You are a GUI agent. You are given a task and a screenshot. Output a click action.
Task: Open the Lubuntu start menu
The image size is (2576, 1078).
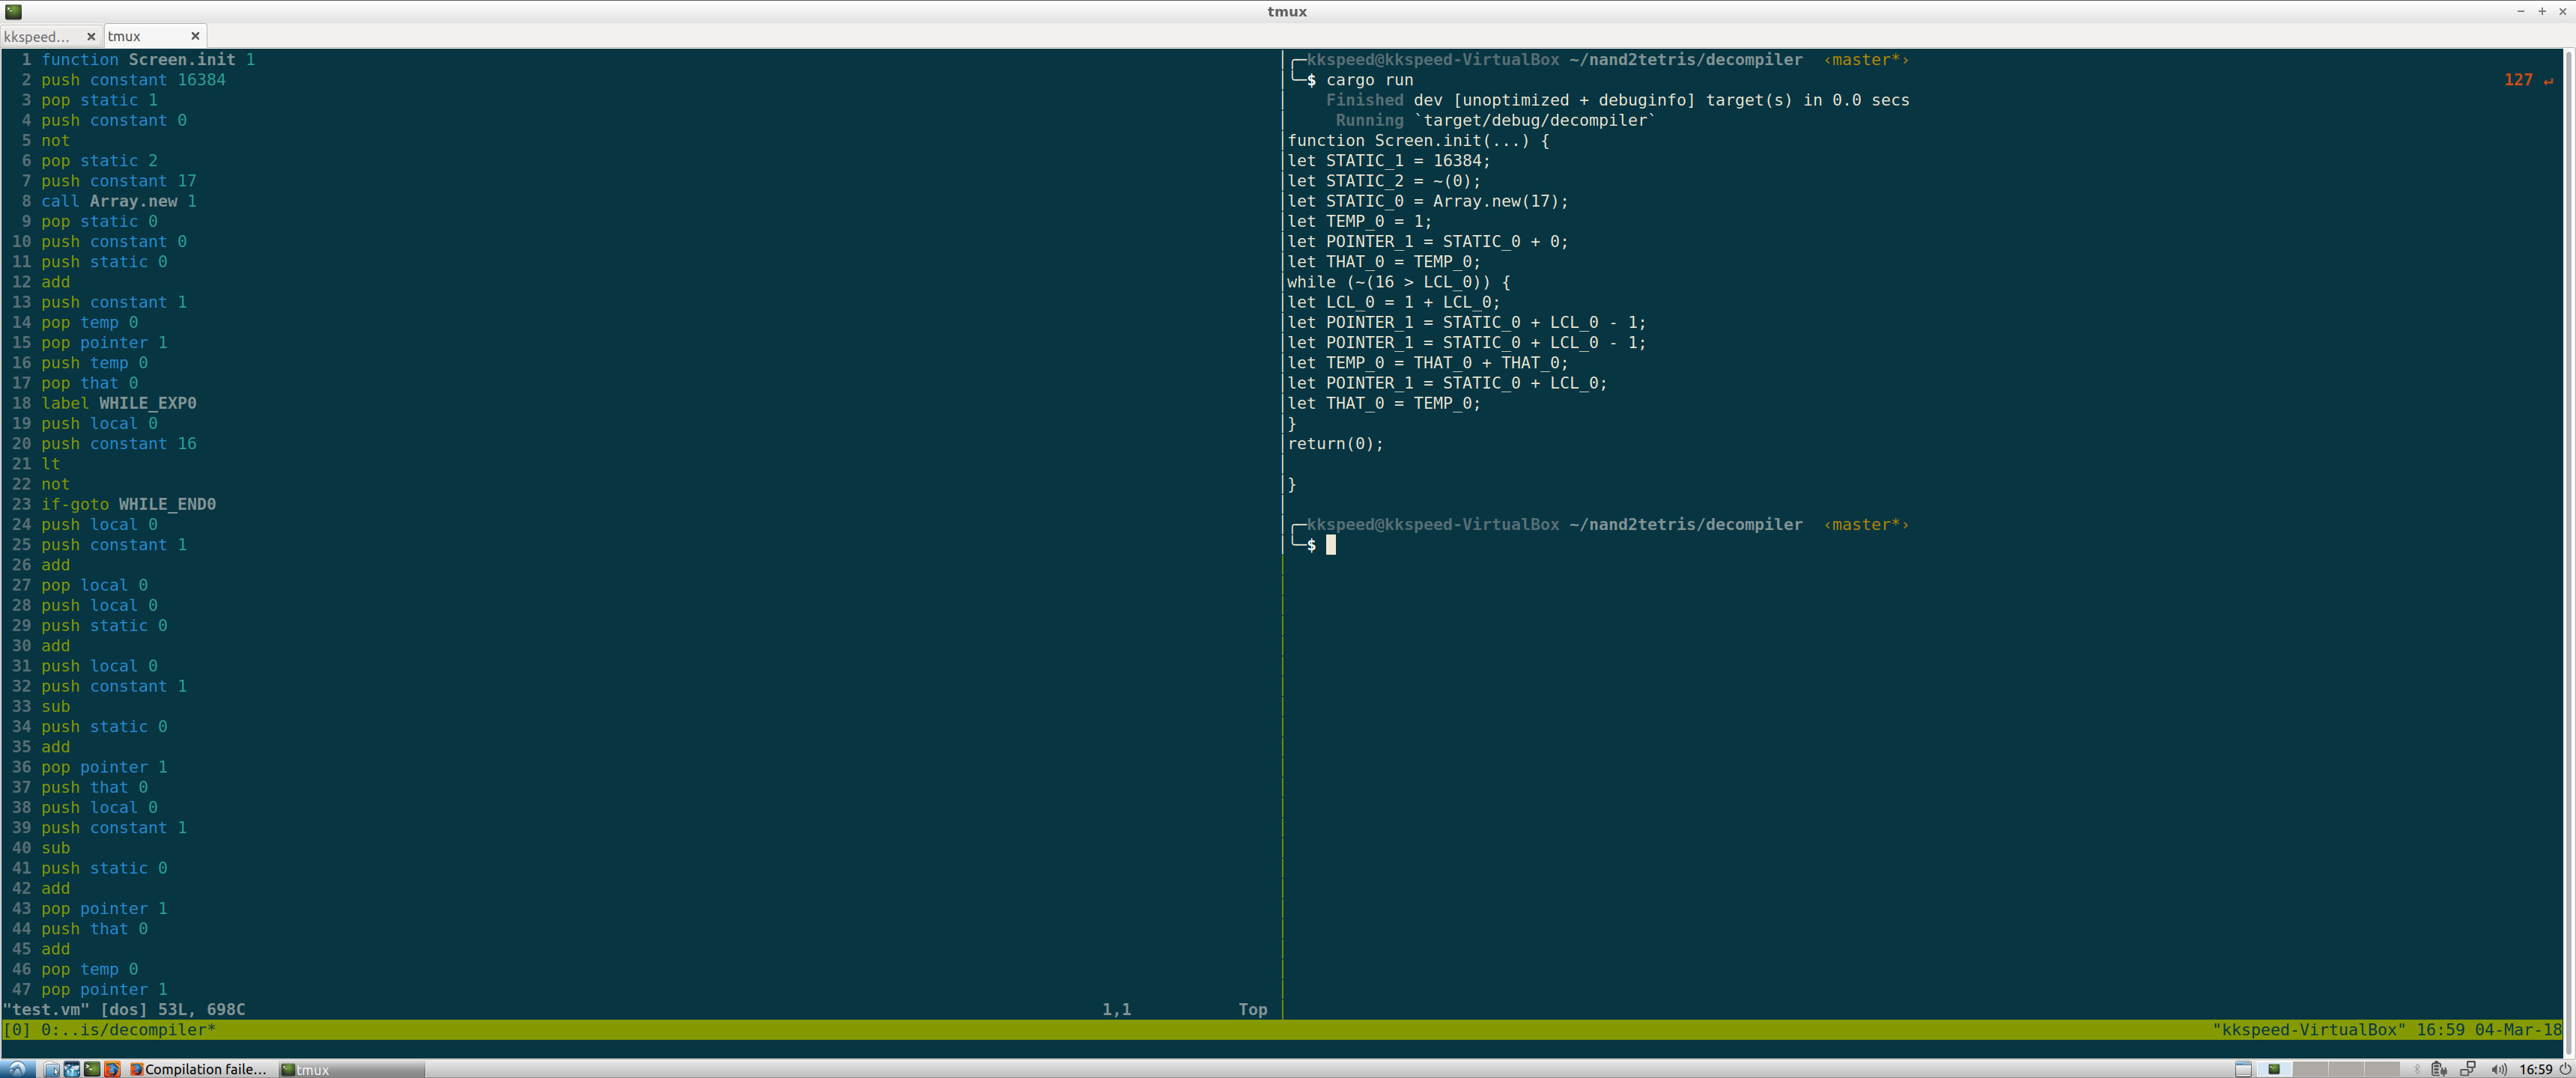(17, 1069)
